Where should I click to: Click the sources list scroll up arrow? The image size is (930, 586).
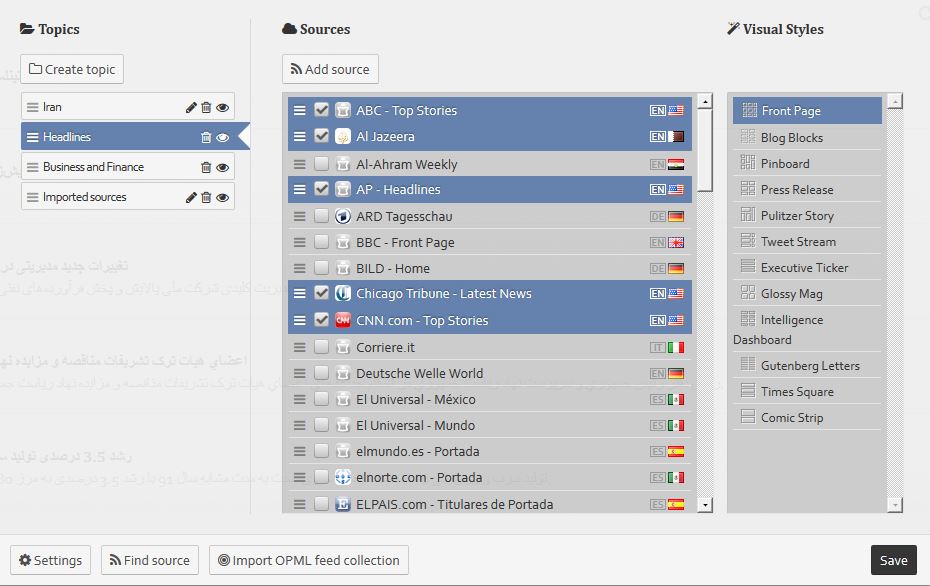pyautogui.click(x=705, y=101)
